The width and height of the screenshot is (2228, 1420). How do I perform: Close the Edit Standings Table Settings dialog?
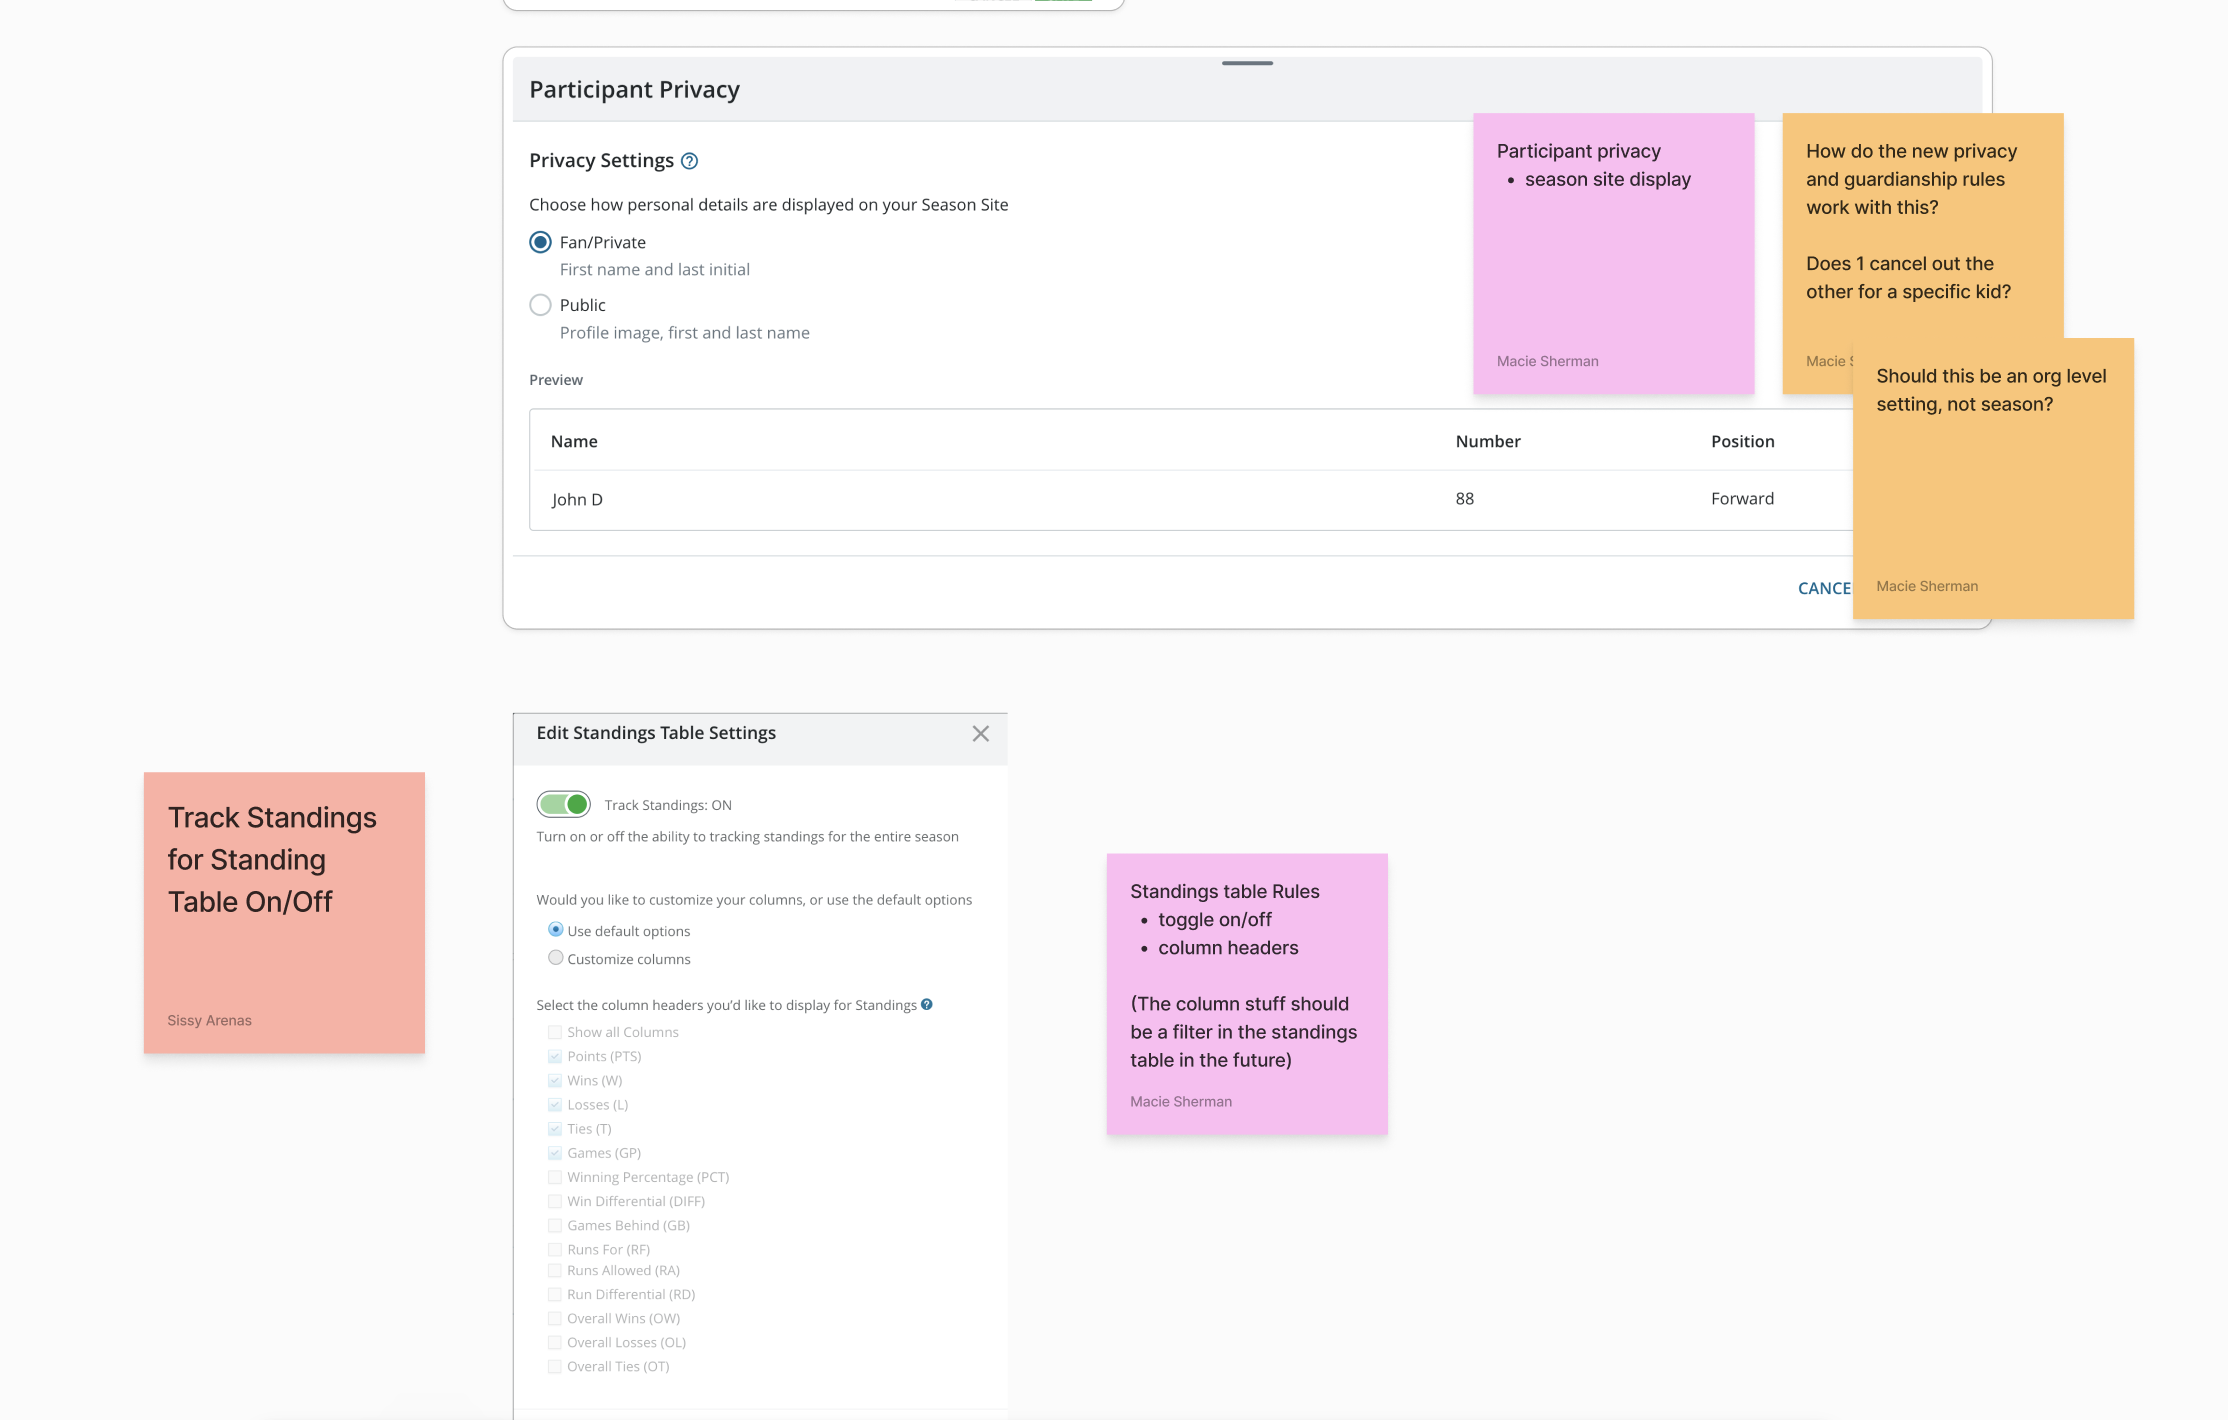[x=980, y=734]
